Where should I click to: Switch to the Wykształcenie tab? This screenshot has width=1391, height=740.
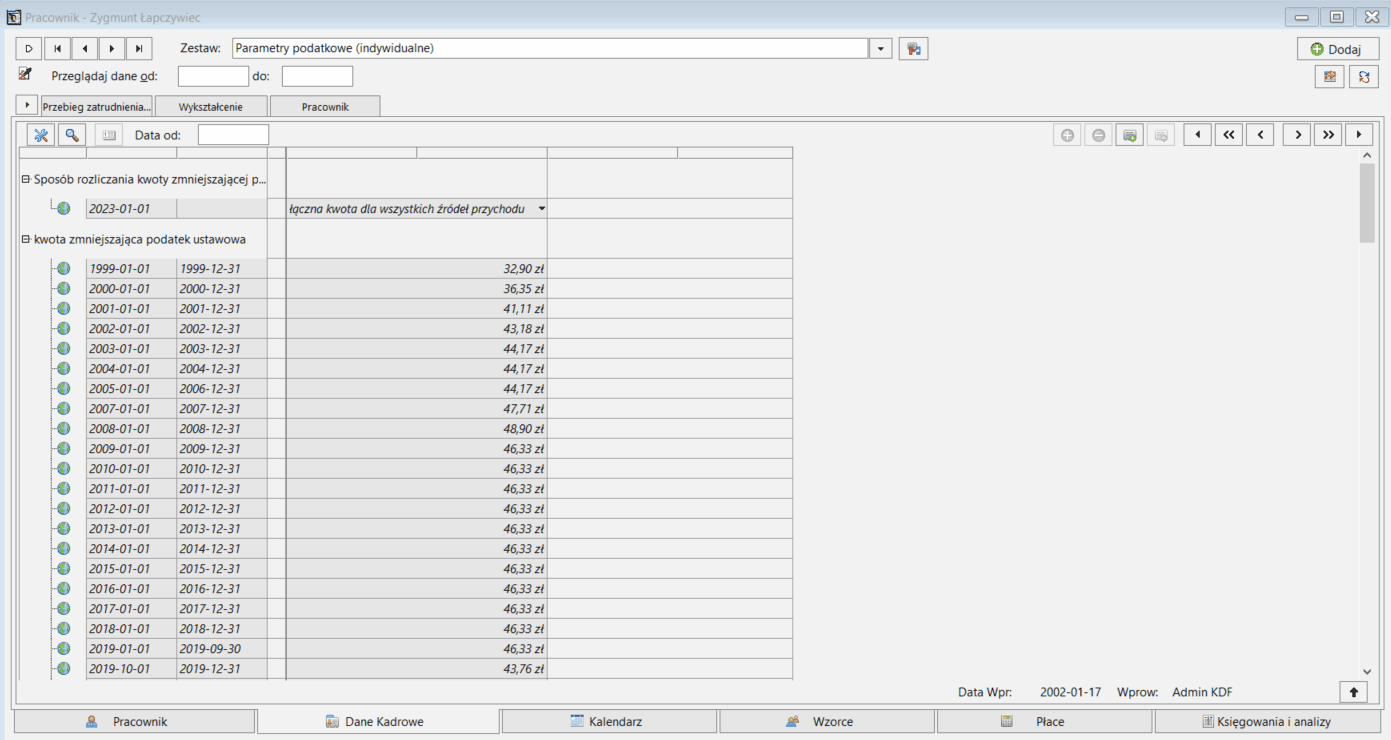[x=211, y=106]
